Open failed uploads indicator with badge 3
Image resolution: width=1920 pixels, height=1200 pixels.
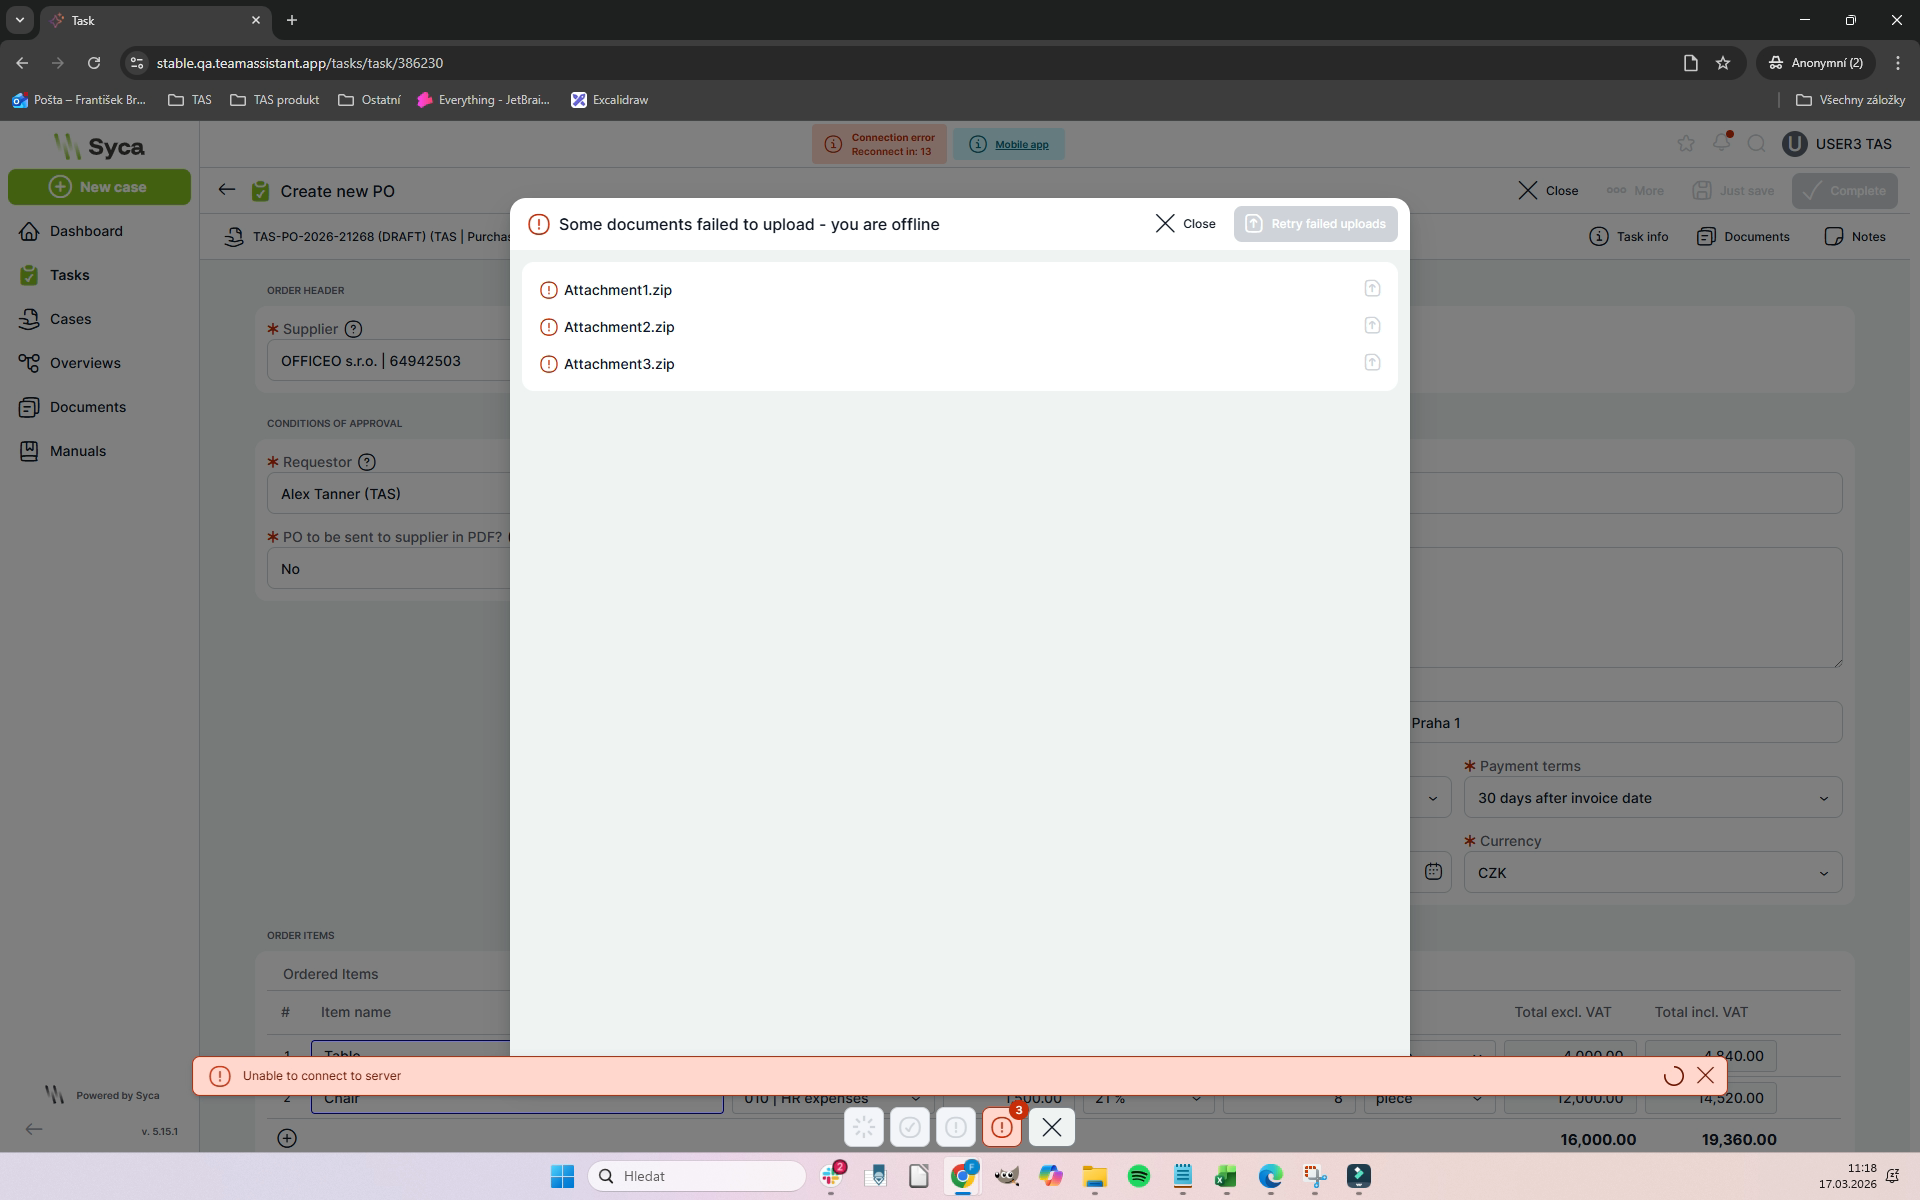click(x=1002, y=1127)
